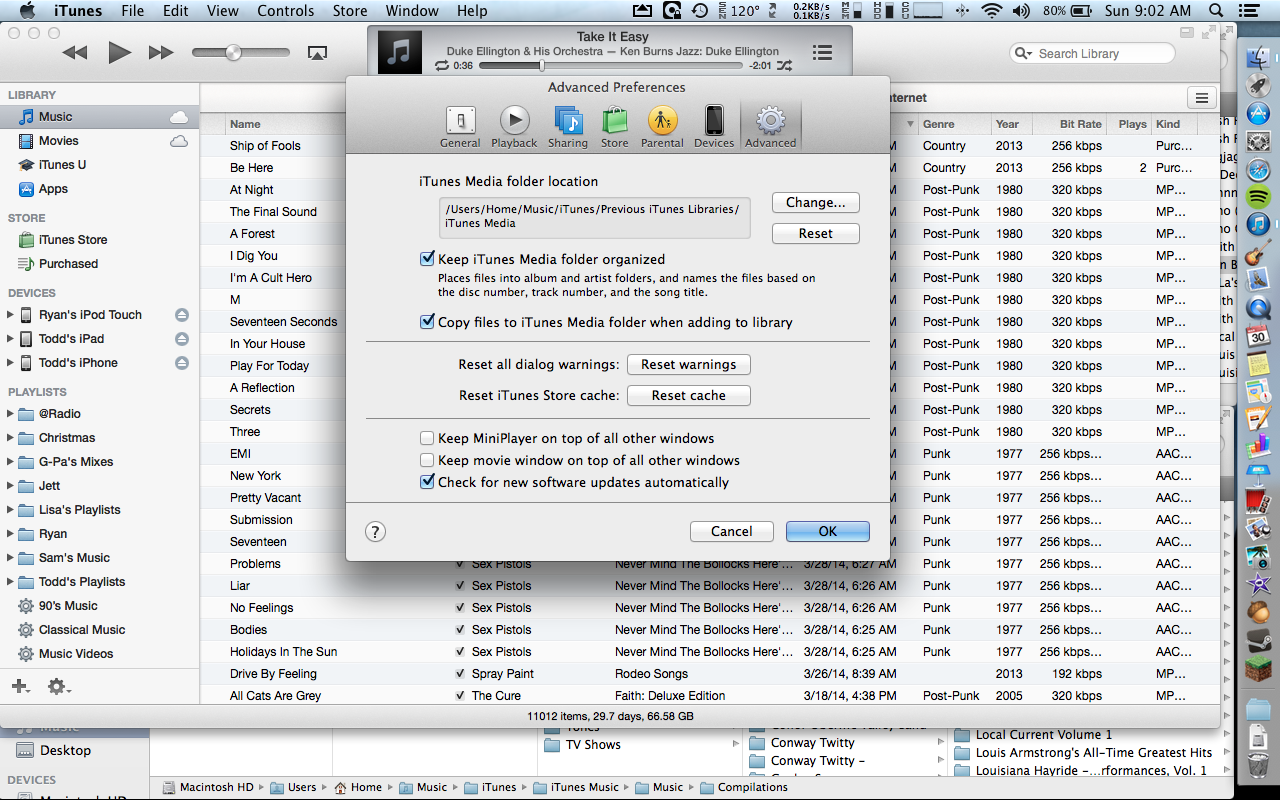Click the Search Library field
This screenshot has width=1280, height=800.
pyautogui.click(x=1092, y=53)
